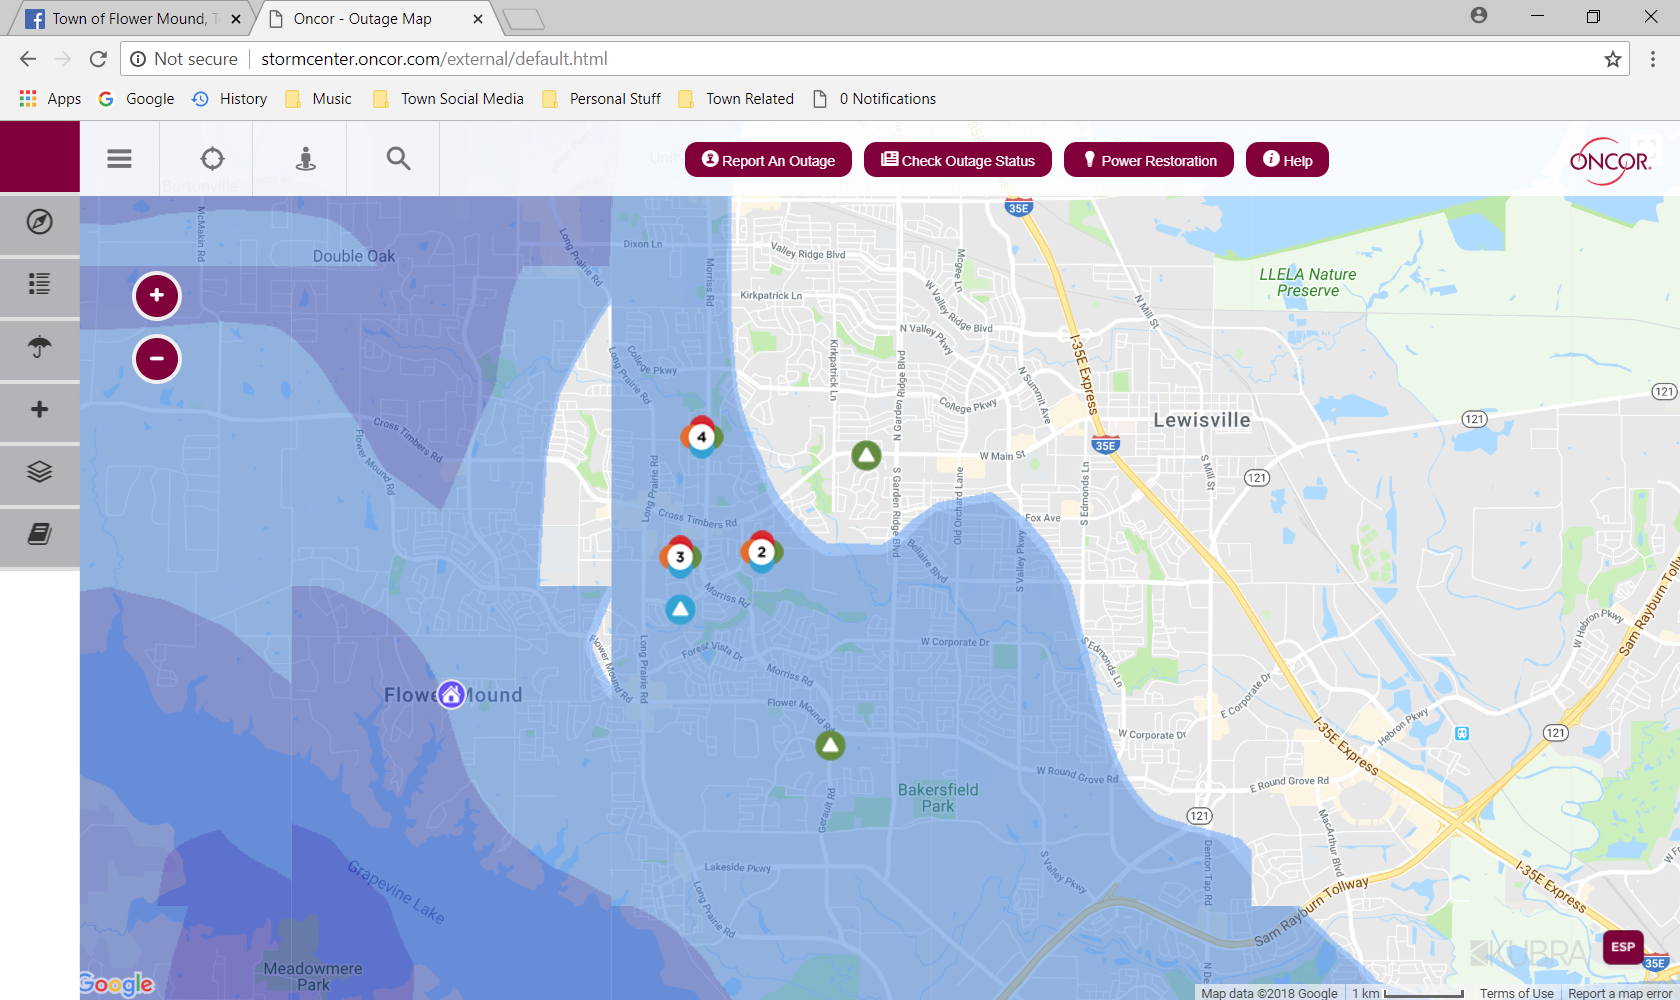Open the Apps bookmark shortcut
1680x1000 pixels.
pos(50,99)
